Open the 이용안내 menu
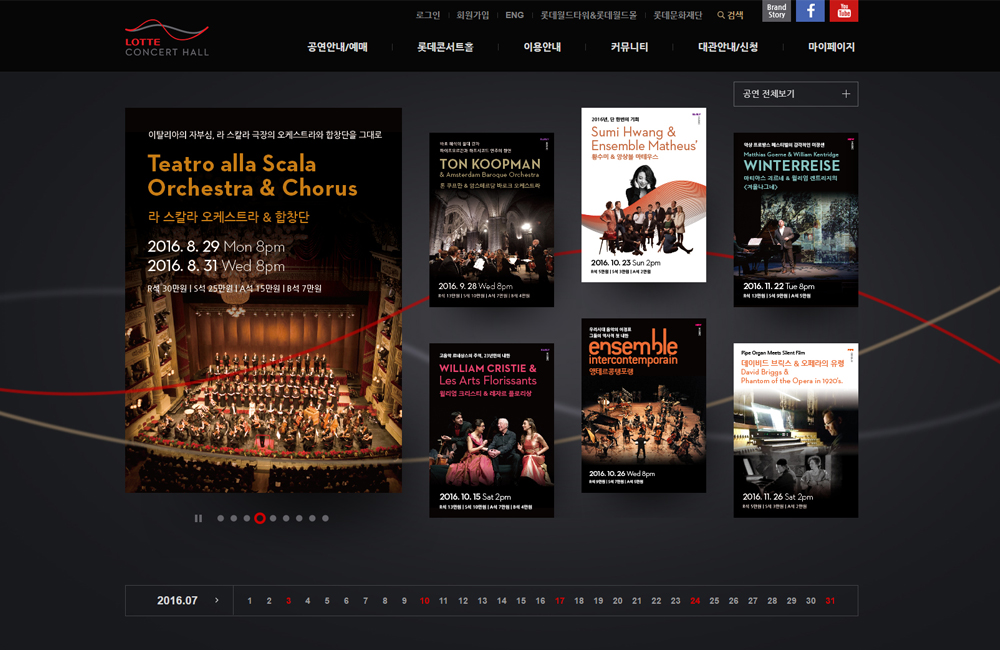This screenshot has height=650, width=1000. point(542,47)
